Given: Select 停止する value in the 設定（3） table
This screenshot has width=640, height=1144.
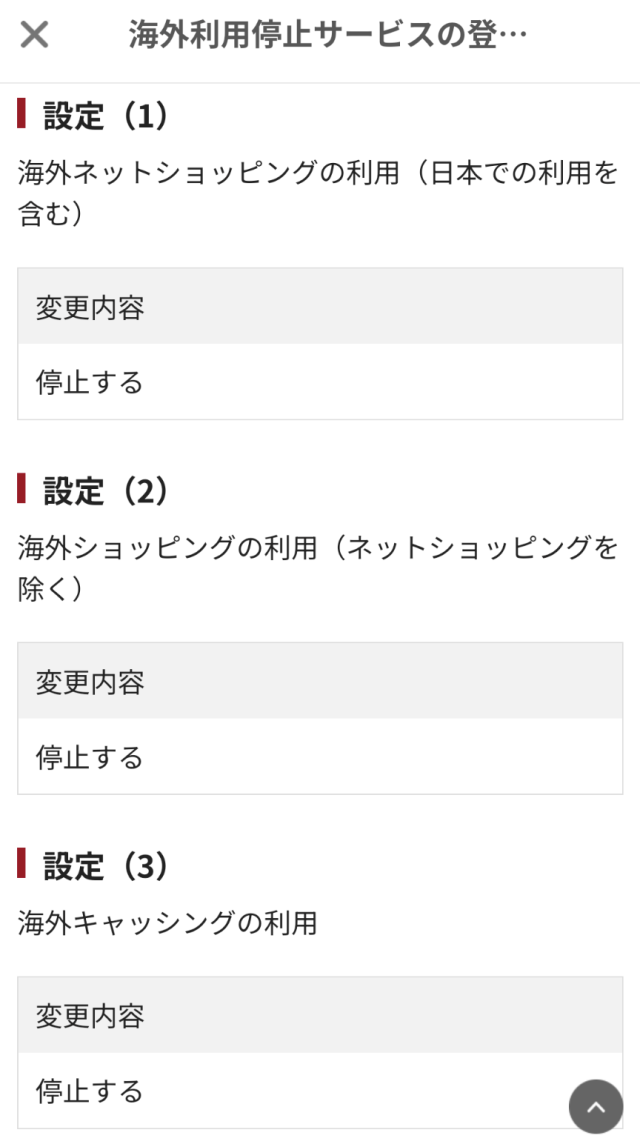Looking at the screenshot, I should 90,1091.
